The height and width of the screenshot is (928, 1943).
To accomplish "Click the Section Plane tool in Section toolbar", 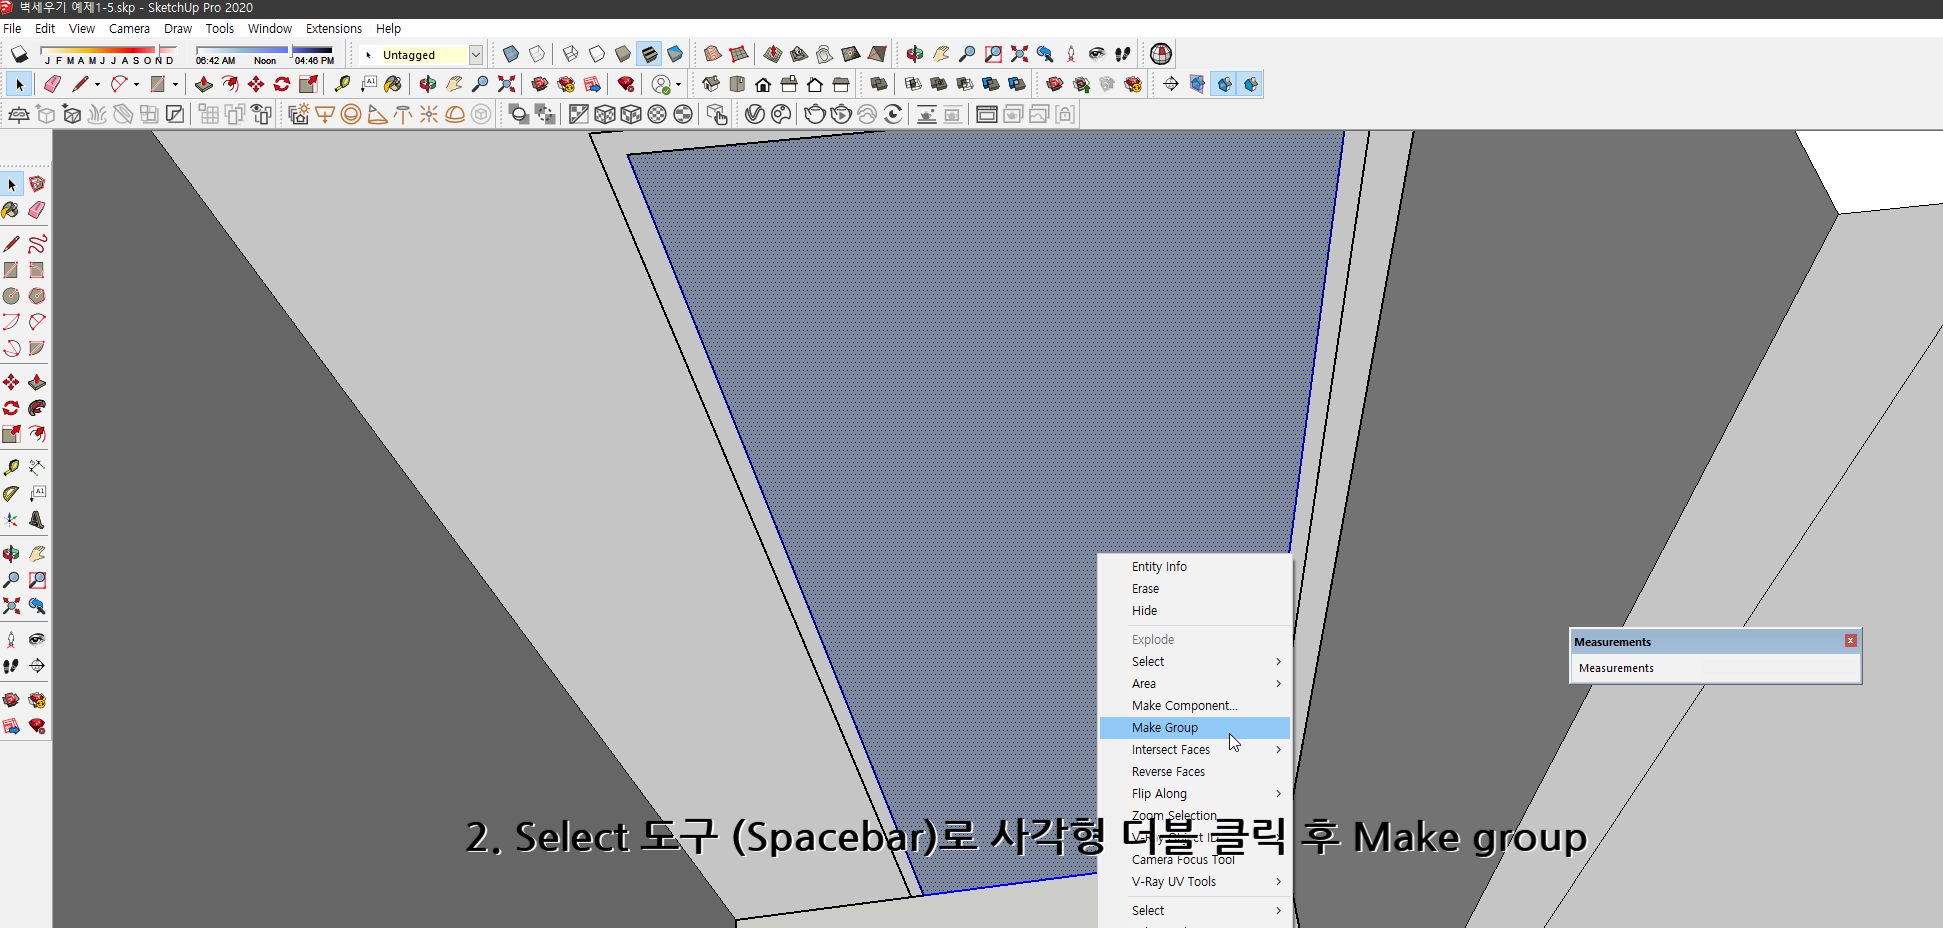I will point(1171,84).
